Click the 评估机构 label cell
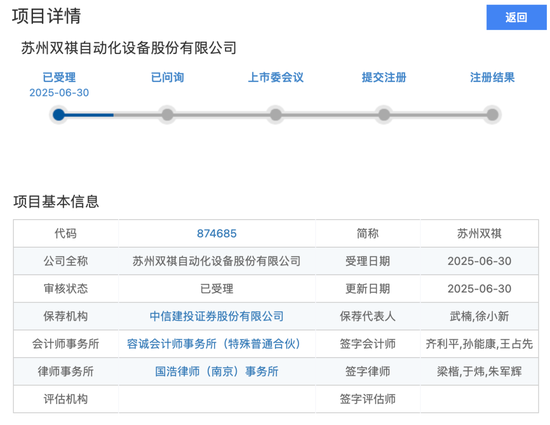 pos(66,399)
